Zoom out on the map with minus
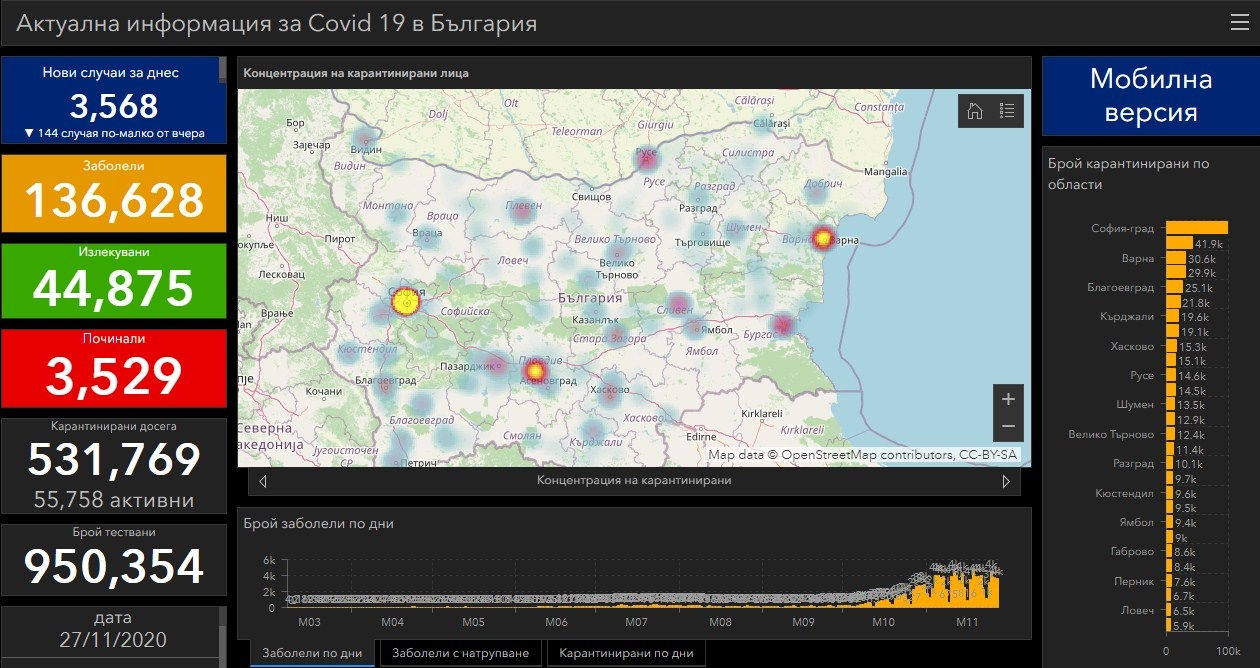Image resolution: width=1260 pixels, height=668 pixels. [x=1008, y=427]
